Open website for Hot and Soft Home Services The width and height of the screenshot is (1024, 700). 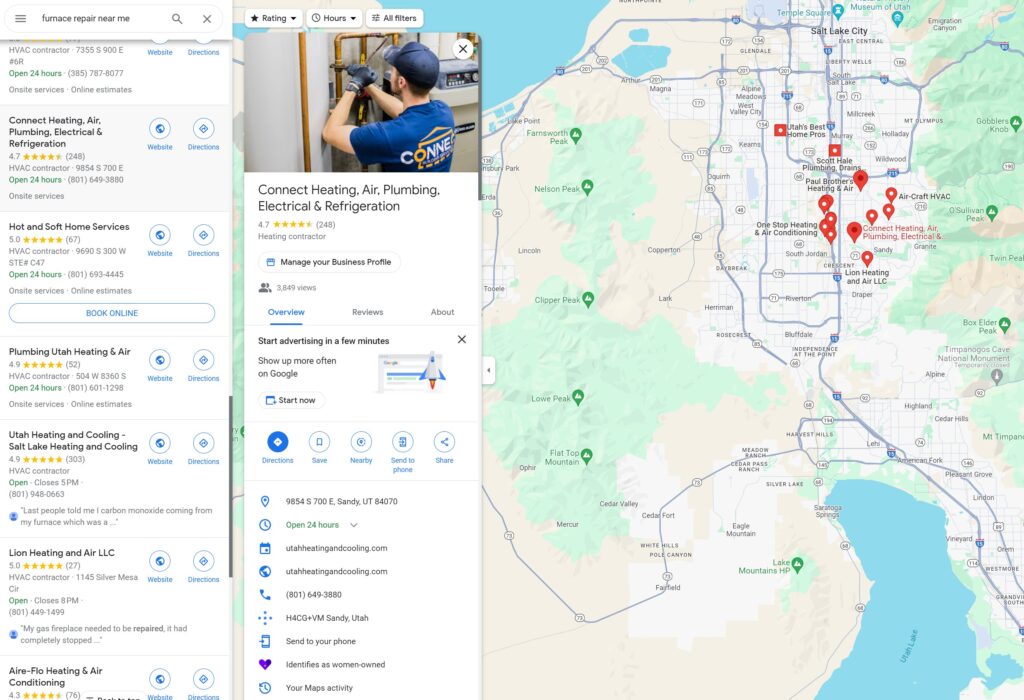tap(160, 240)
